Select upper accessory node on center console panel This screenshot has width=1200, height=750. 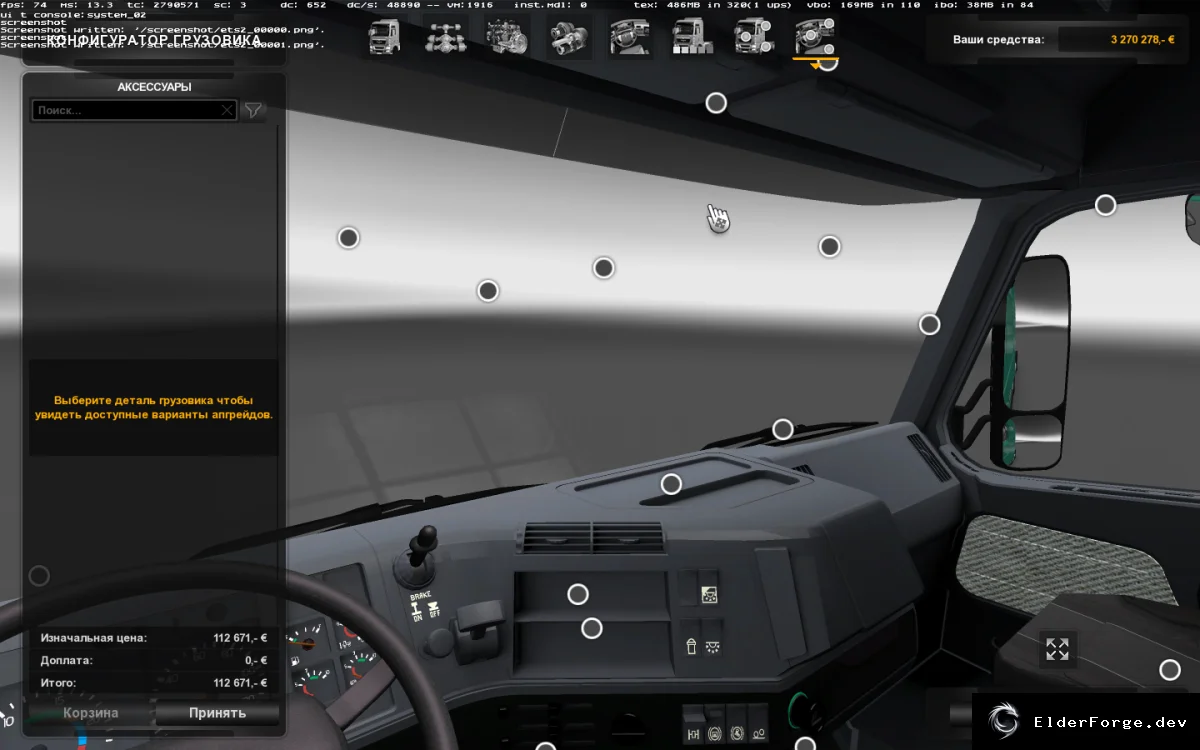click(578, 594)
